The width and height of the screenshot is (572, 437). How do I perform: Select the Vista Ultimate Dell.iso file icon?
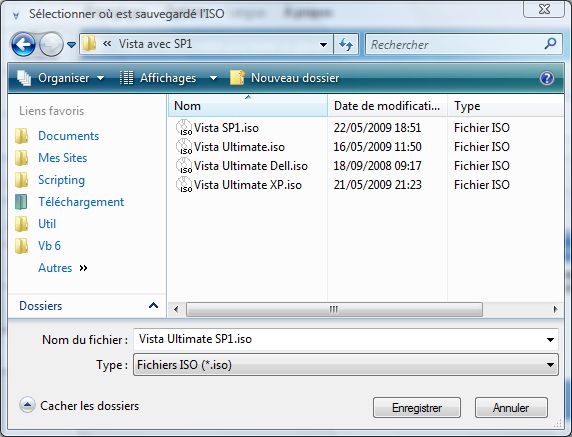tap(184, 166)
